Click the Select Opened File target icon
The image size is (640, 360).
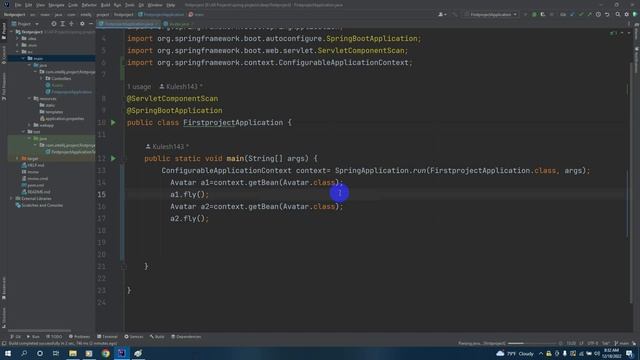coord(53,24)
